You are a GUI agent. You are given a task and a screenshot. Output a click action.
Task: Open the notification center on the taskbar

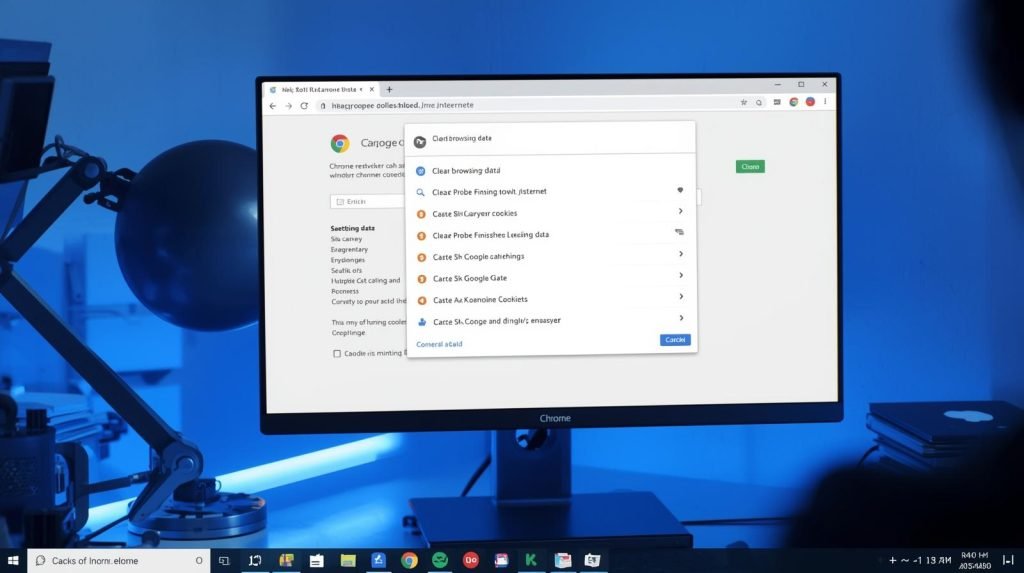(1008, 561)
